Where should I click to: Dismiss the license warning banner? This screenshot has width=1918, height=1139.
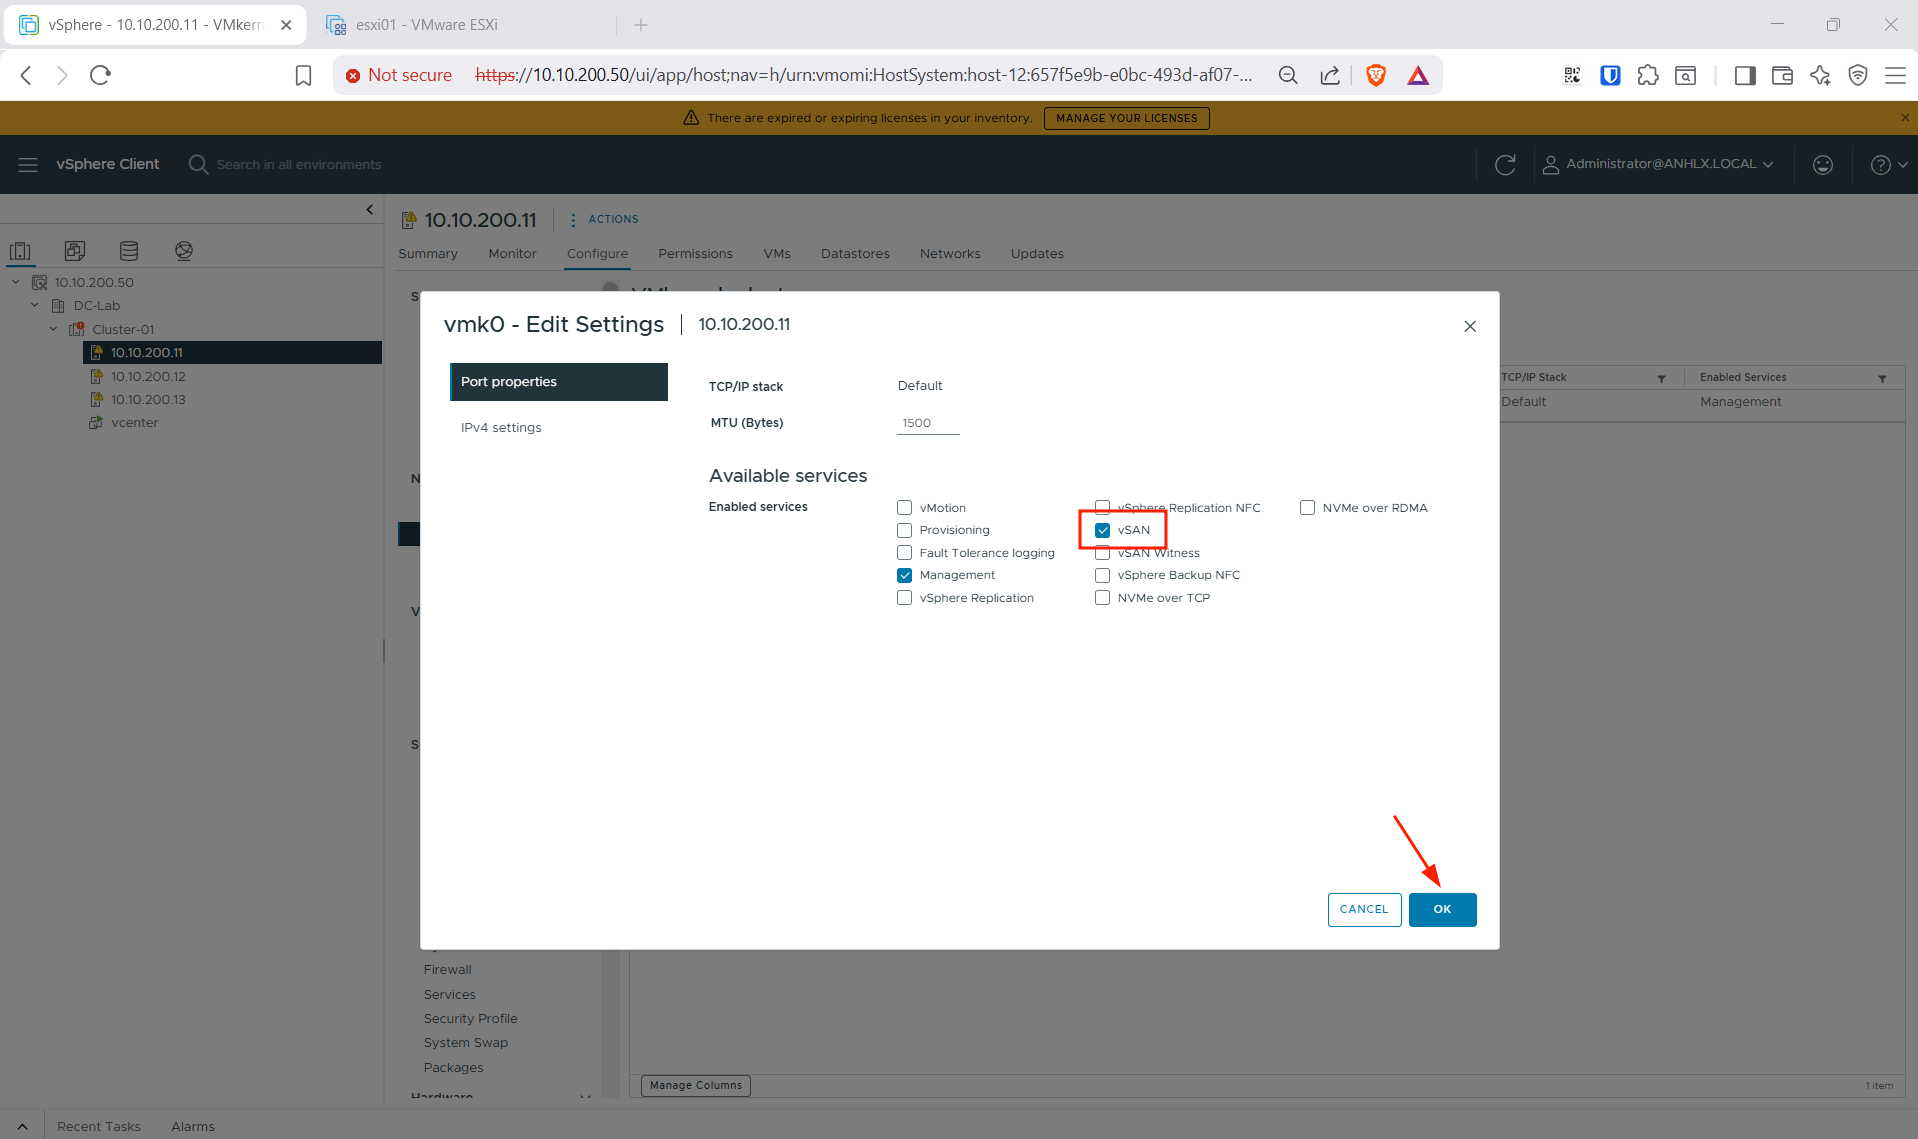click(x=1905, y=118)
